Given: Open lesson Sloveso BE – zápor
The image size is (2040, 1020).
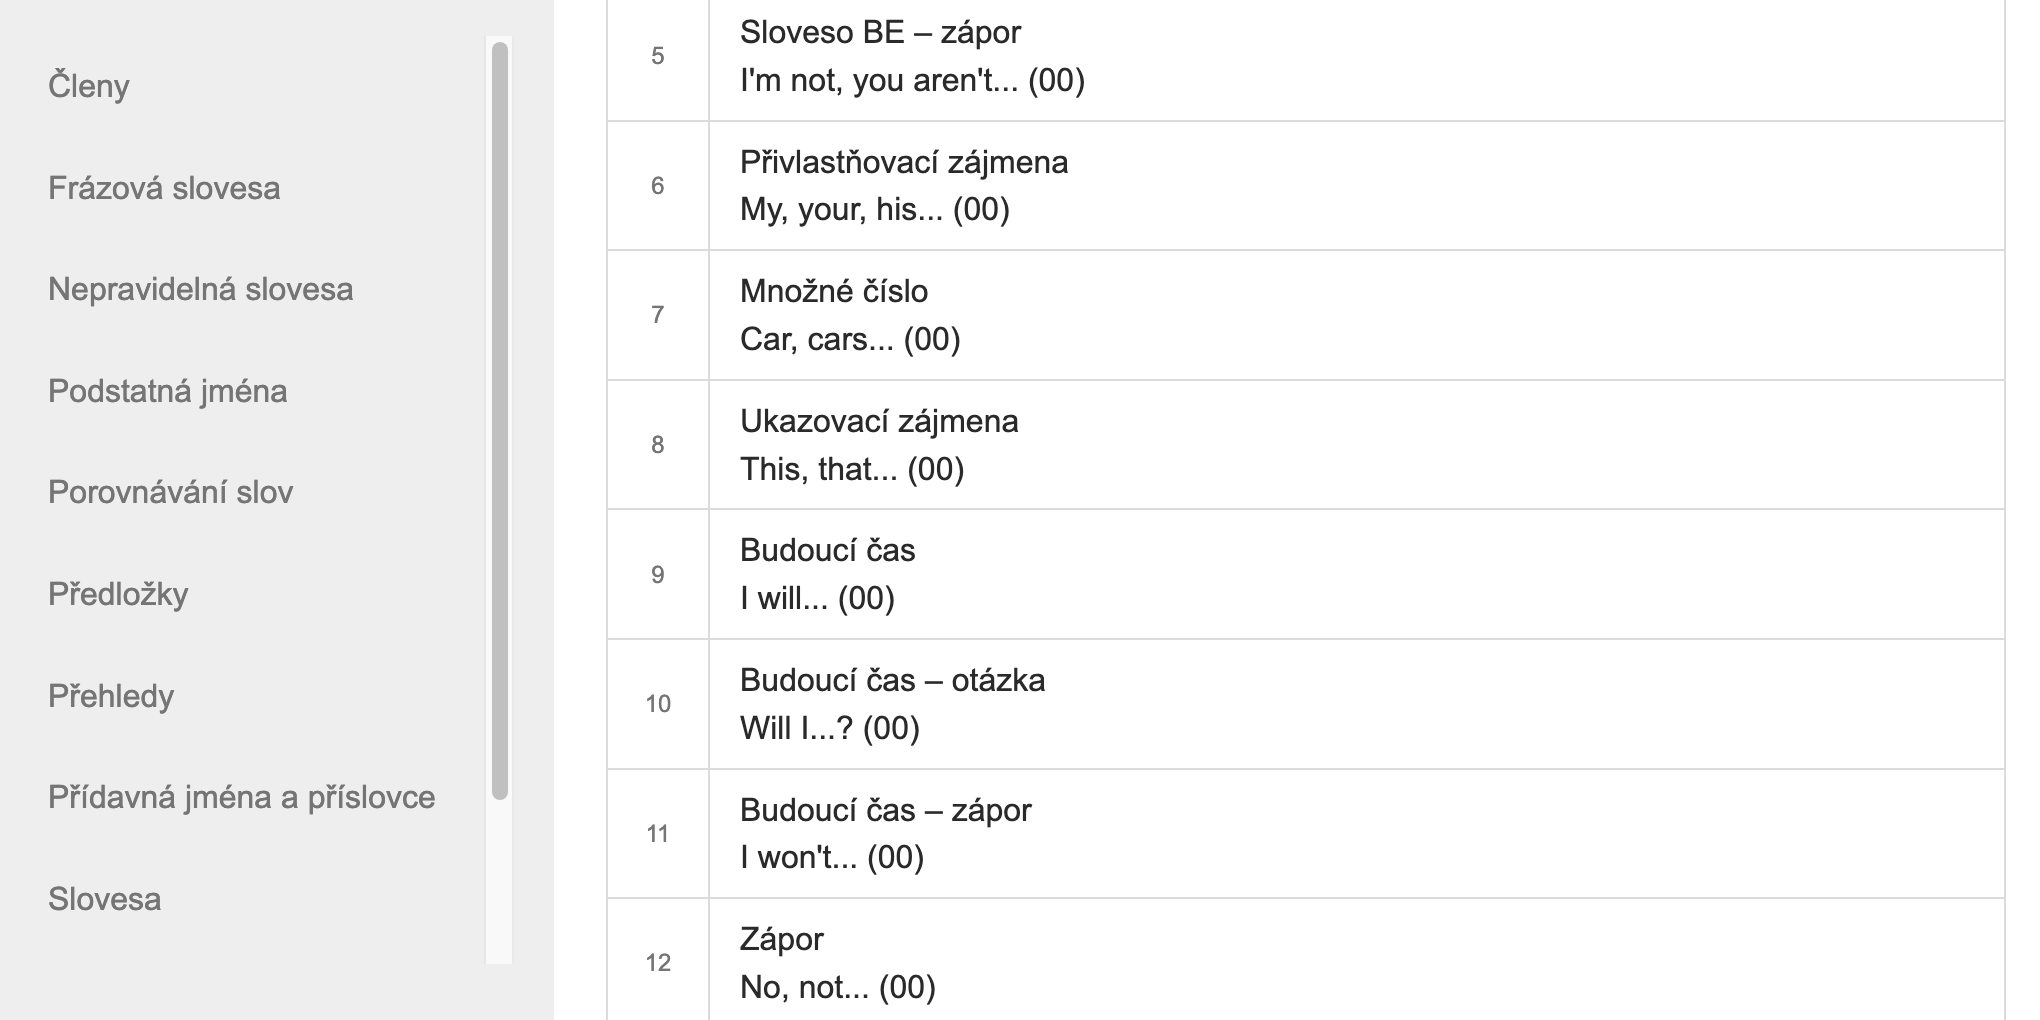Looking at the screenshot, I should click(880, 33).
